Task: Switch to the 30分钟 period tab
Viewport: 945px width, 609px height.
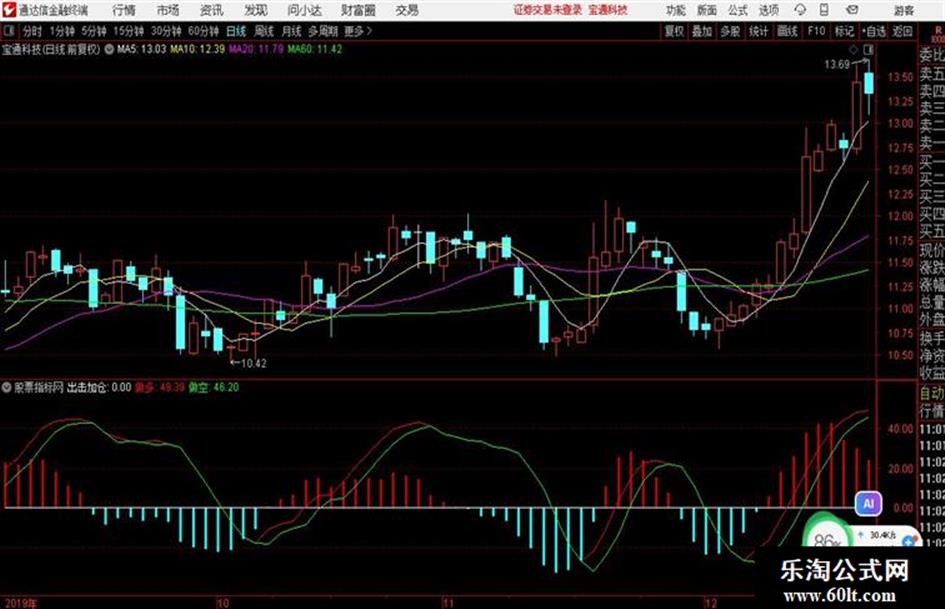Action: click(x=166, y=31)
